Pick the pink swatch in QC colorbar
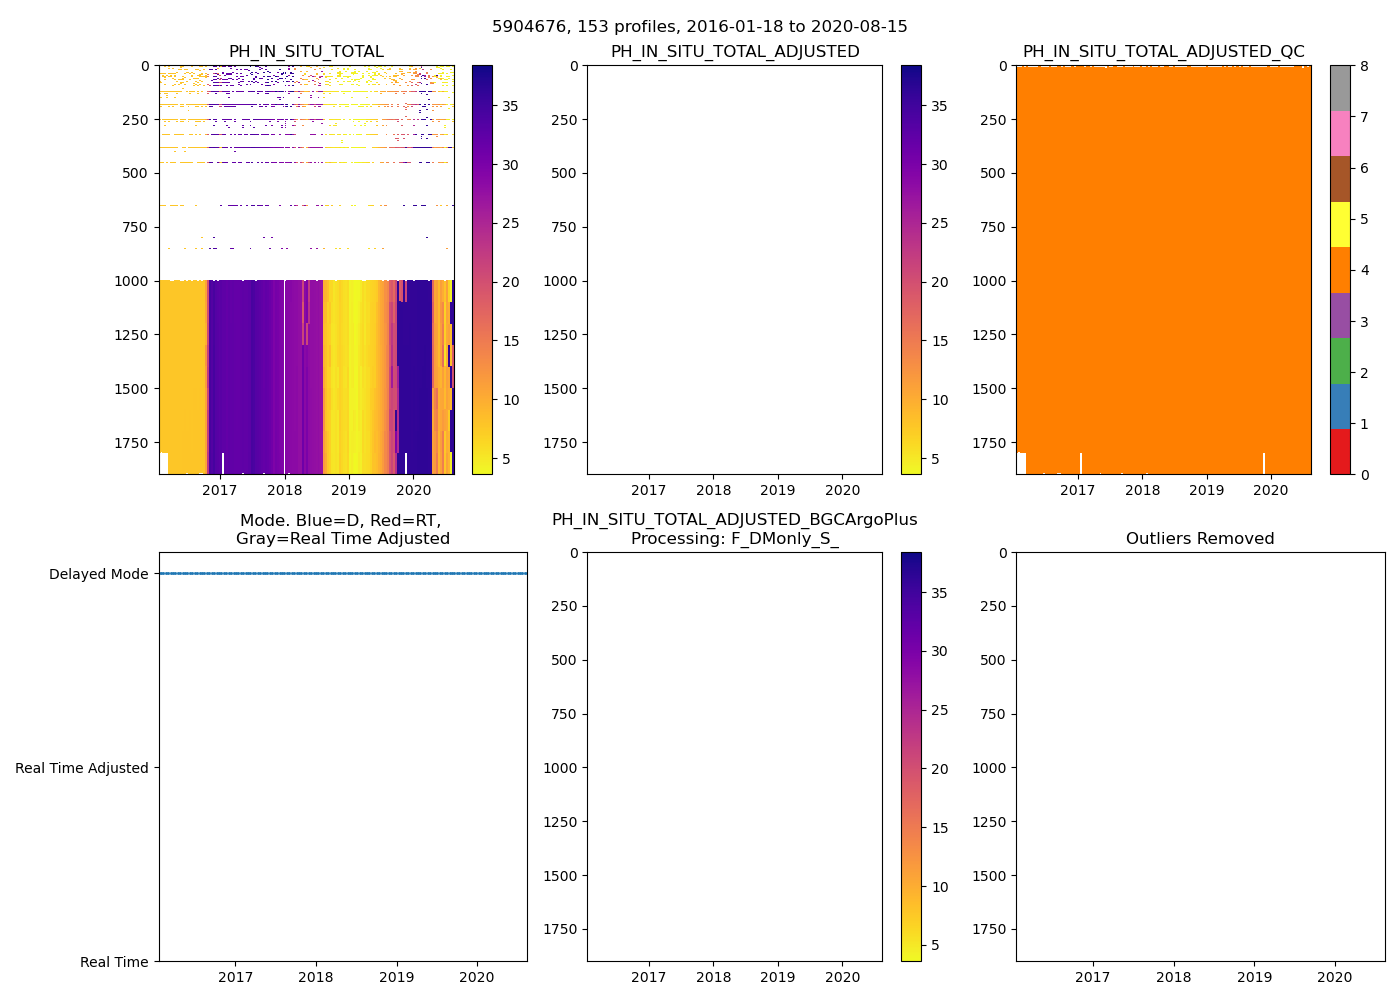1400x1000 pixels. (1340, 133)
